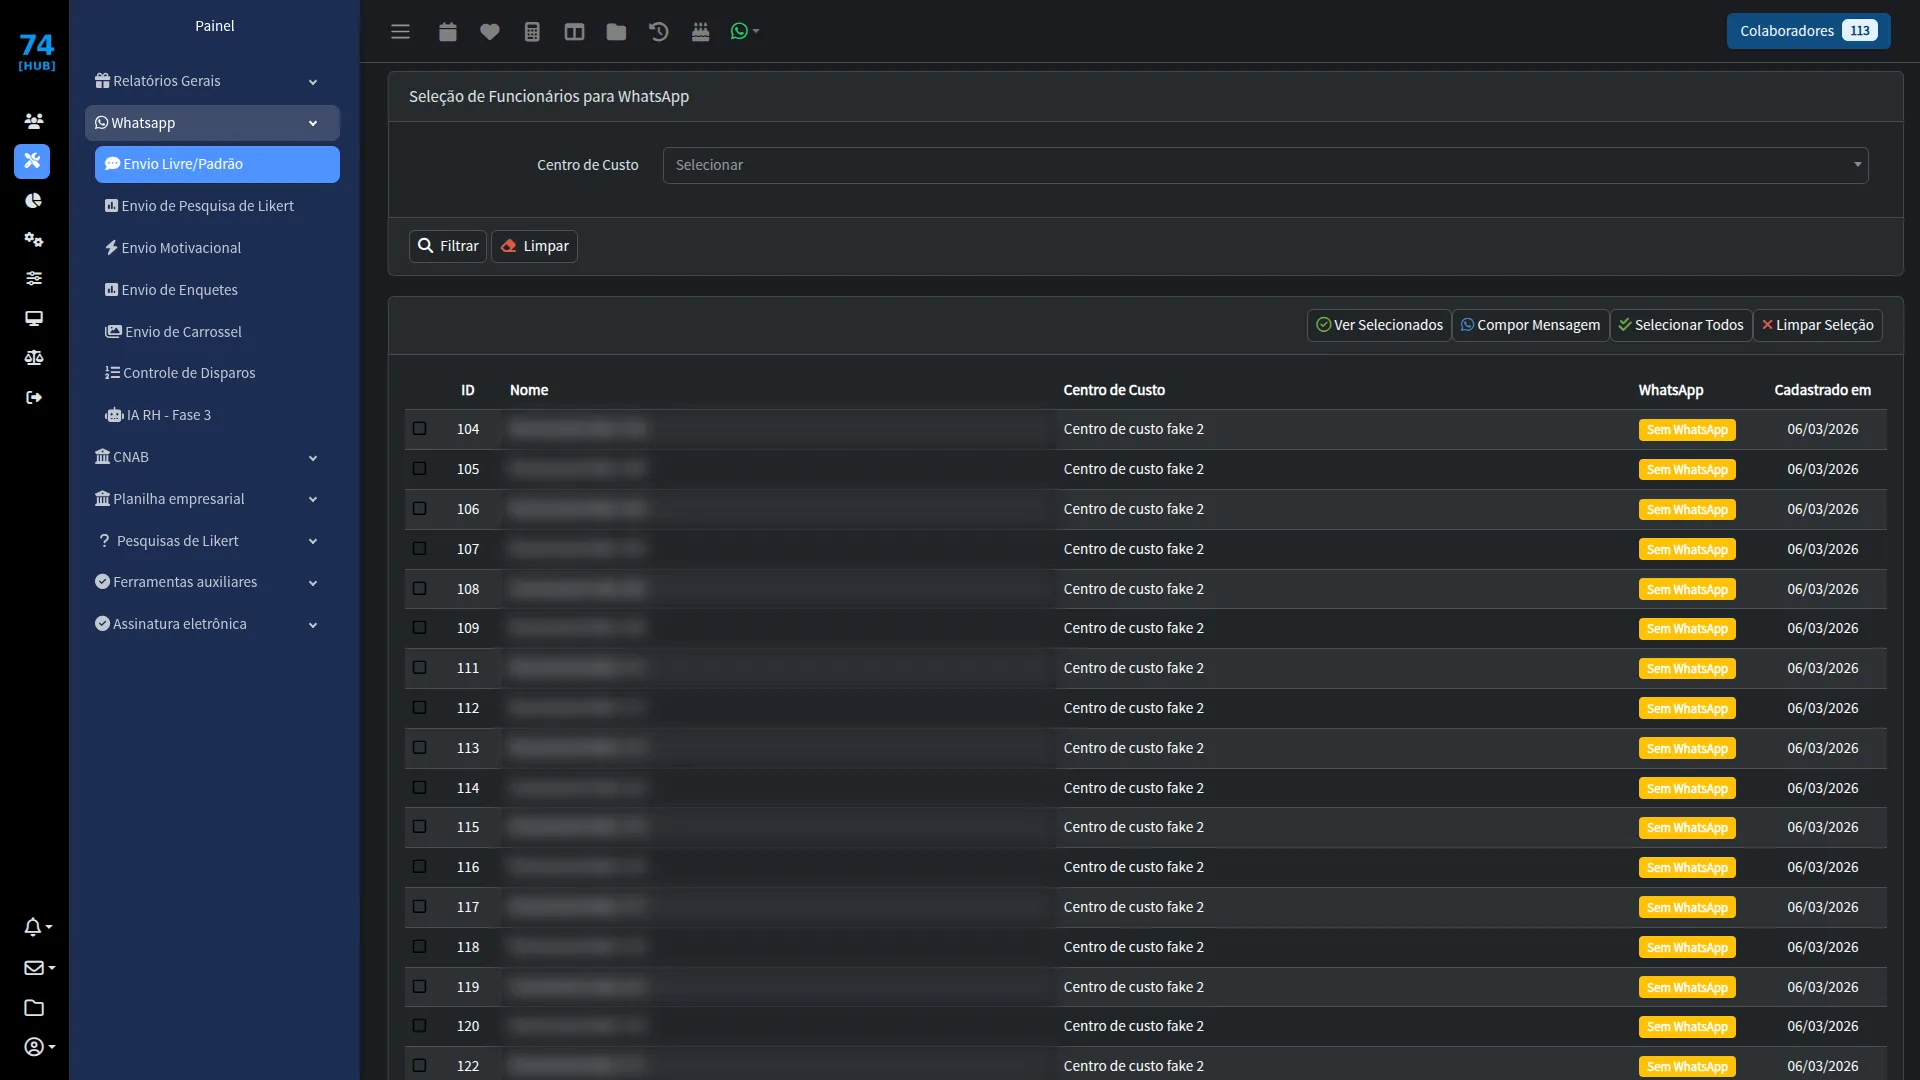Open the calendar icon in top toolbar
Screen dimensions: 1920x1080
point(447,32)
